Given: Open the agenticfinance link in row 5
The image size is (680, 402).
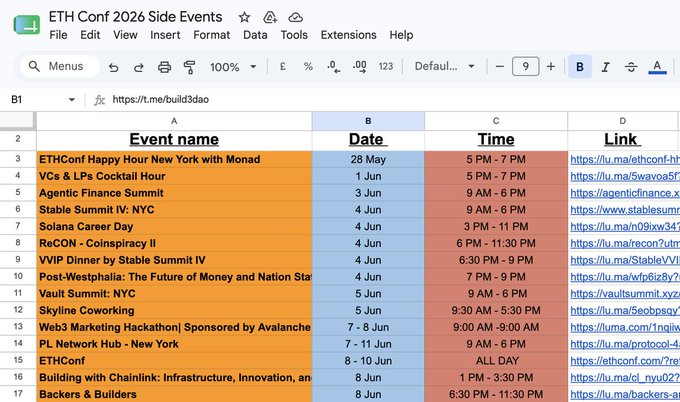Looking at the screenshot, I should [x=624, y=193].
